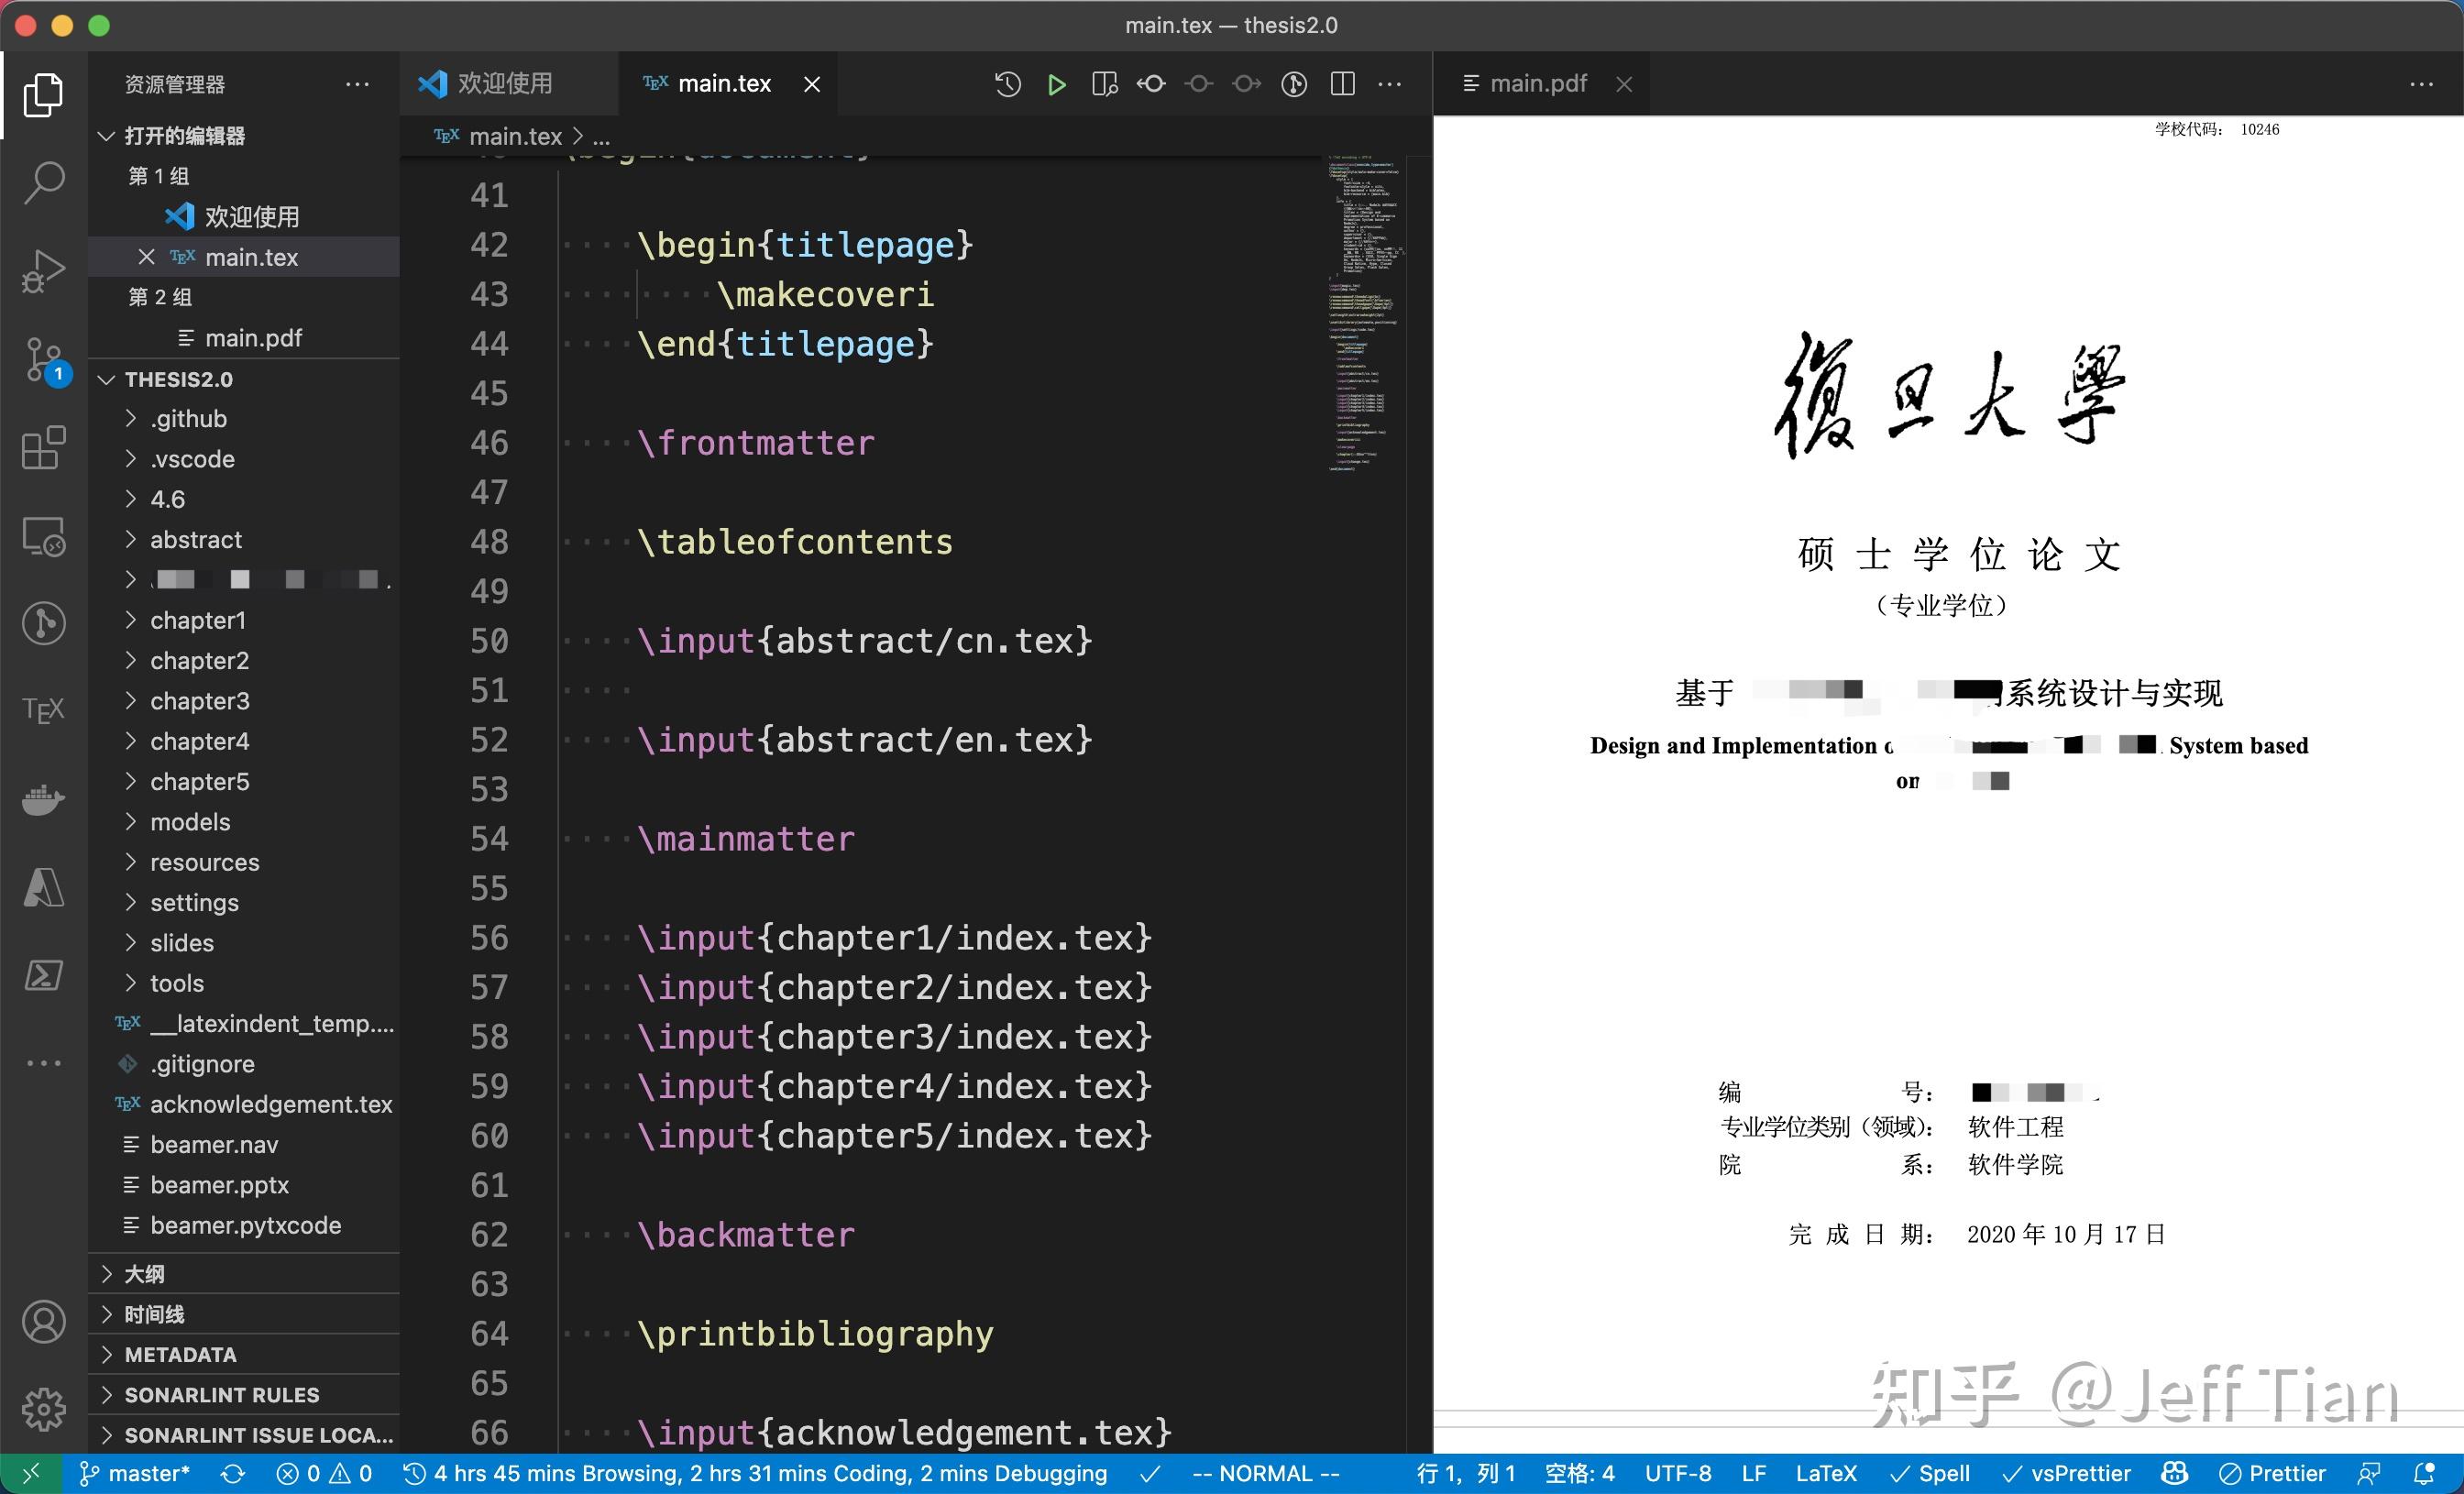Click the green Build LaTeX run button
The image size is (2464, 1494).
coord(1056,84)
